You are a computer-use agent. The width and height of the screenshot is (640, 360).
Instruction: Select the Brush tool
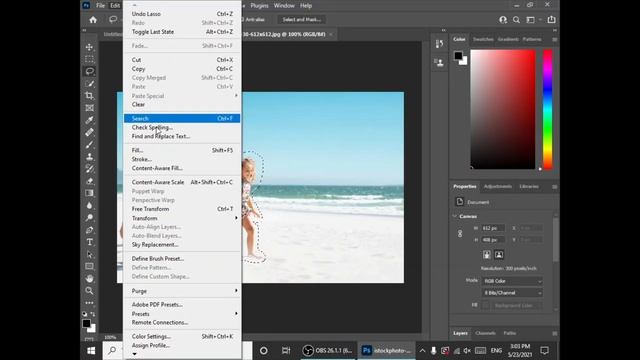[x=89, y=144]
